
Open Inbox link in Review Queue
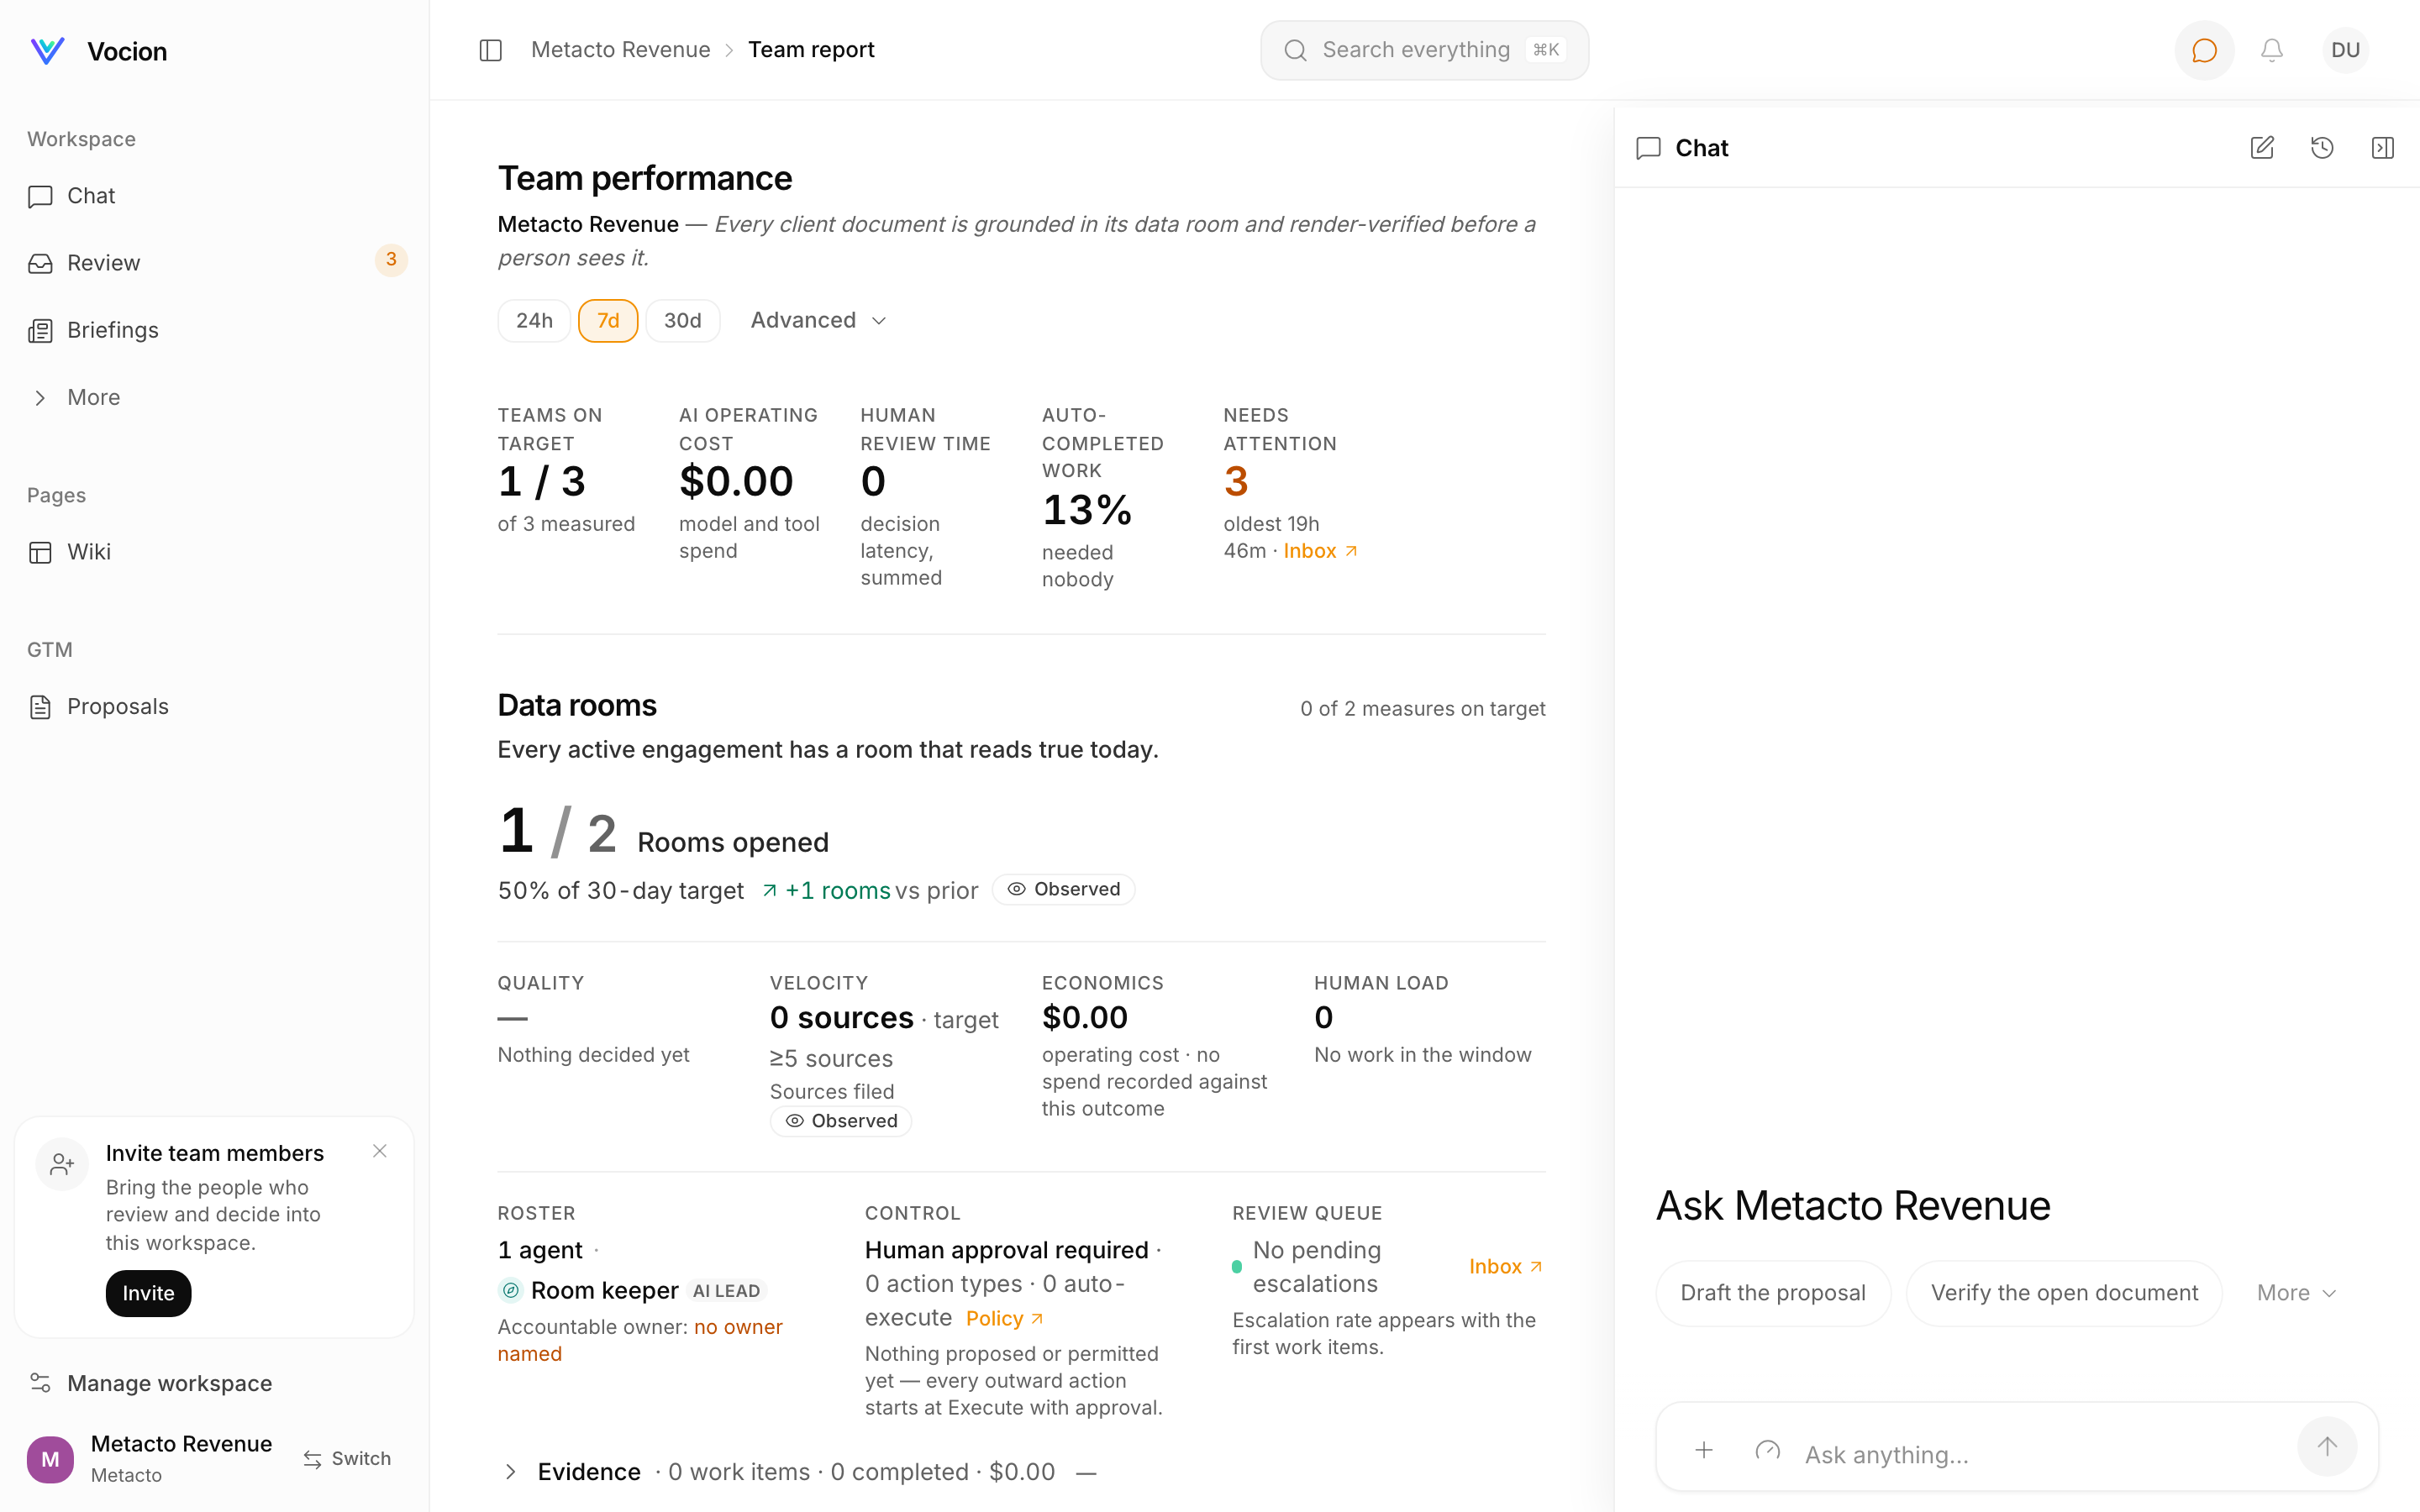click(x=1506, y=1267)
